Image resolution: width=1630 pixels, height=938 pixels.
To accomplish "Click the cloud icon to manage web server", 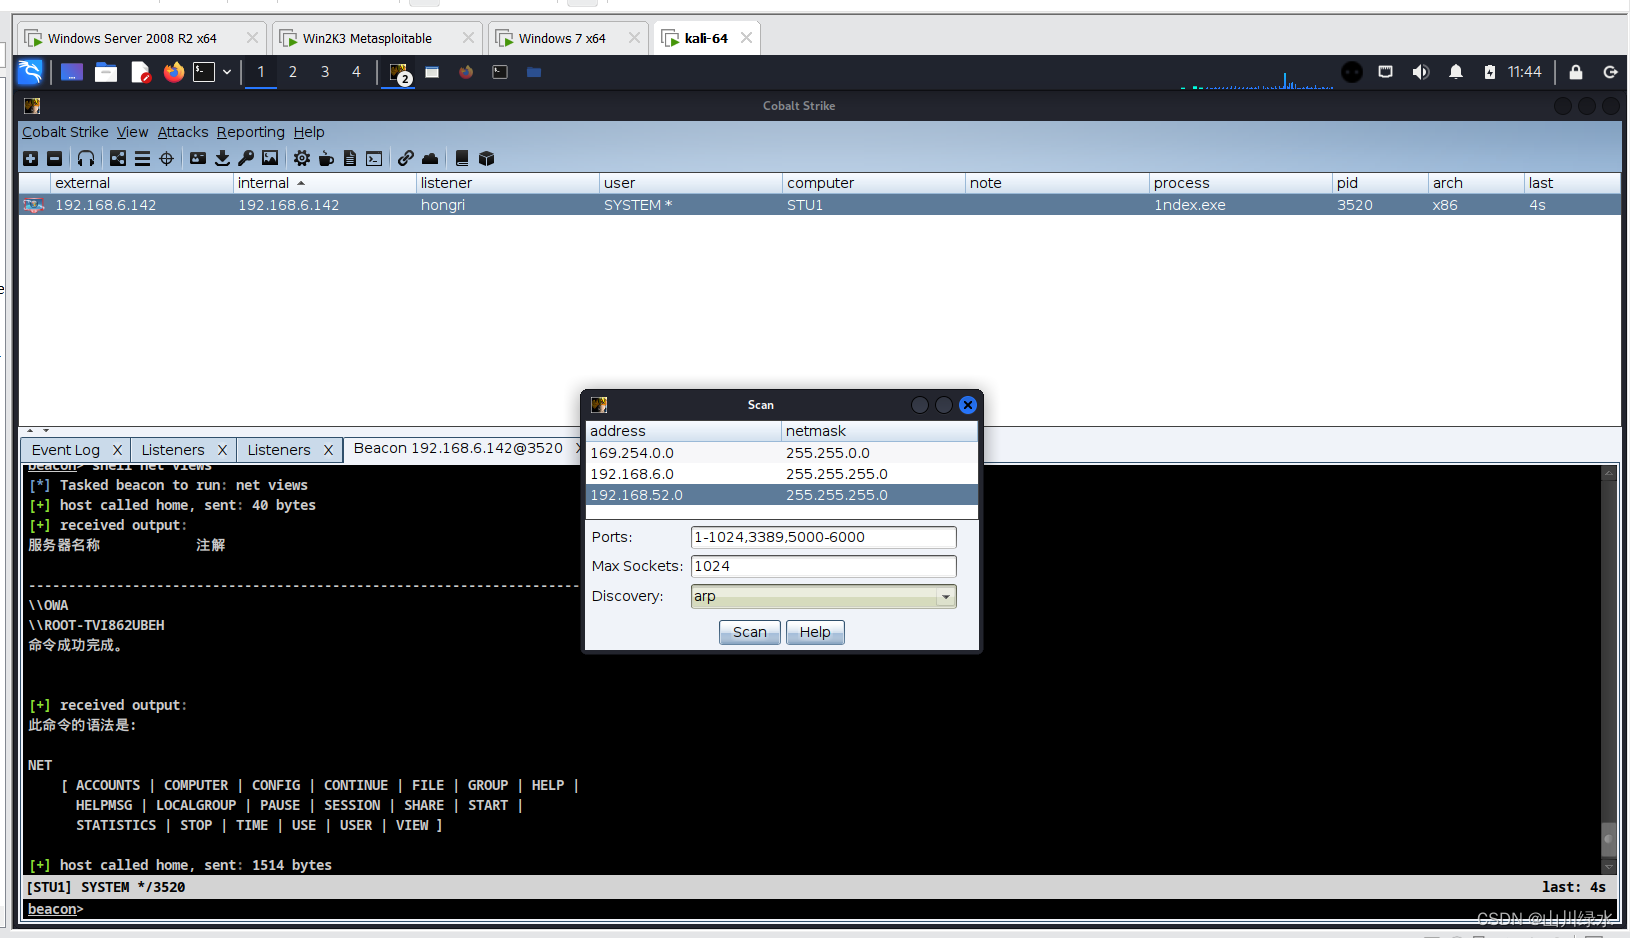I will pyautogui.click(x=430, y=158).
